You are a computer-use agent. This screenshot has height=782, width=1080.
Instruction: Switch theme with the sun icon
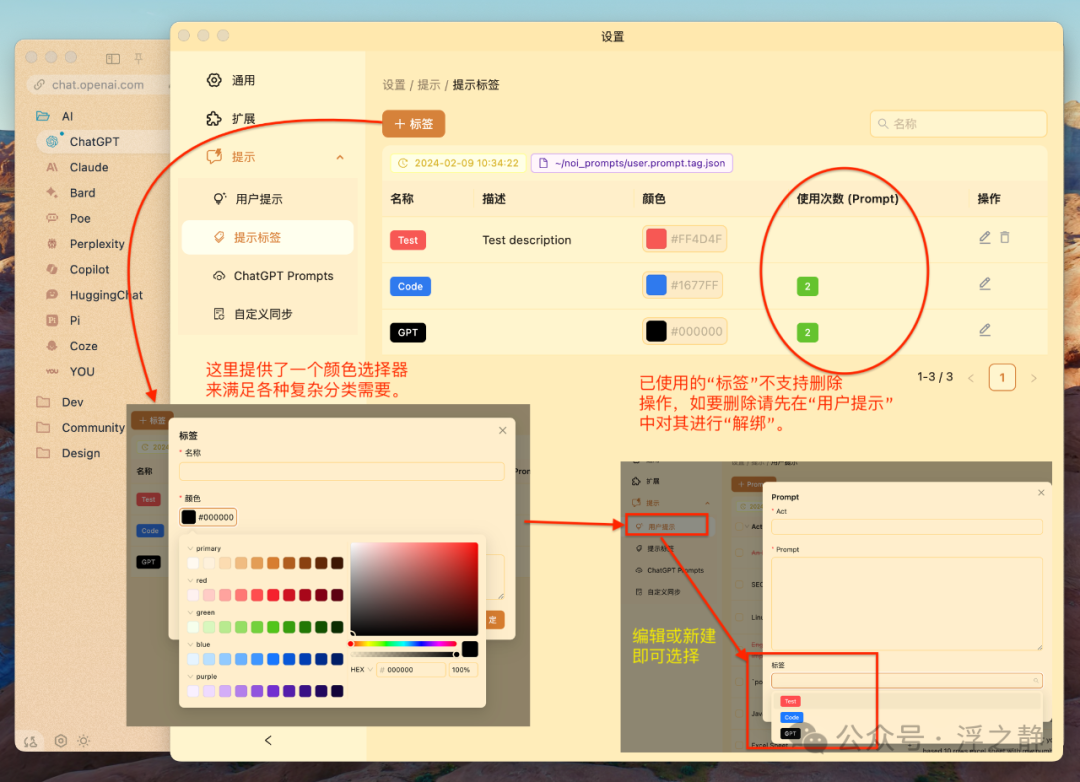(83, 741)
